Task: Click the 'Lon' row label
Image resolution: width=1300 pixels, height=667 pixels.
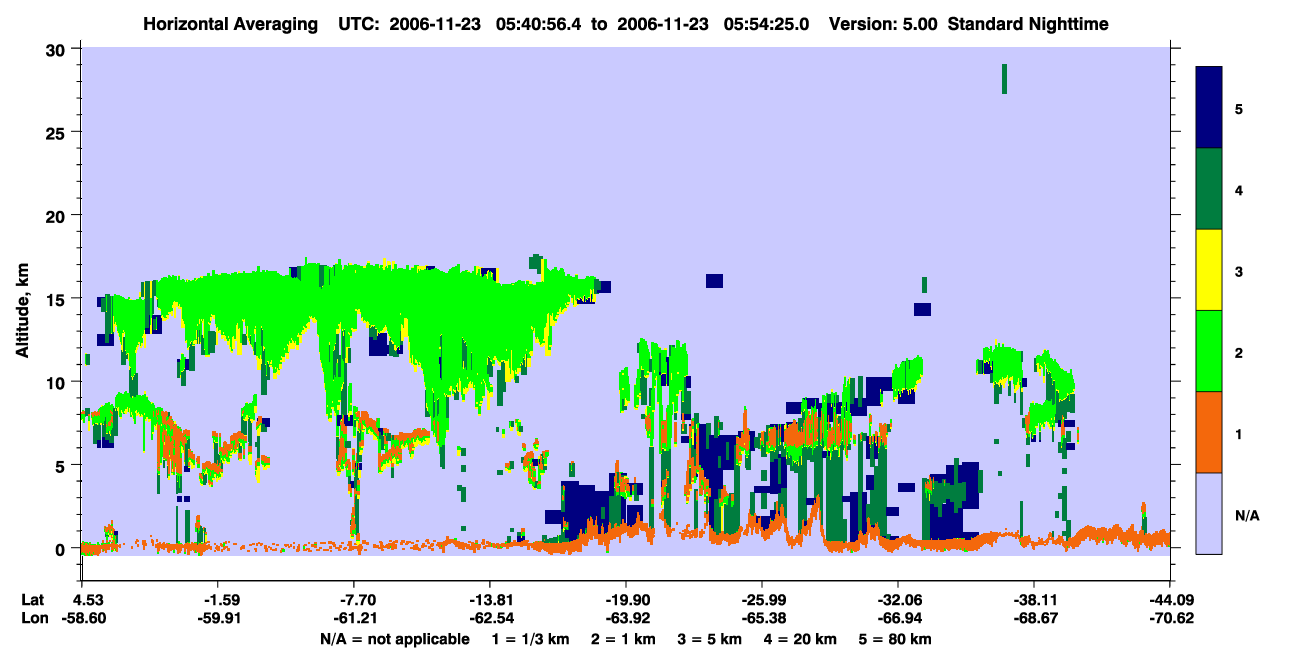Action: click(32, 618)
